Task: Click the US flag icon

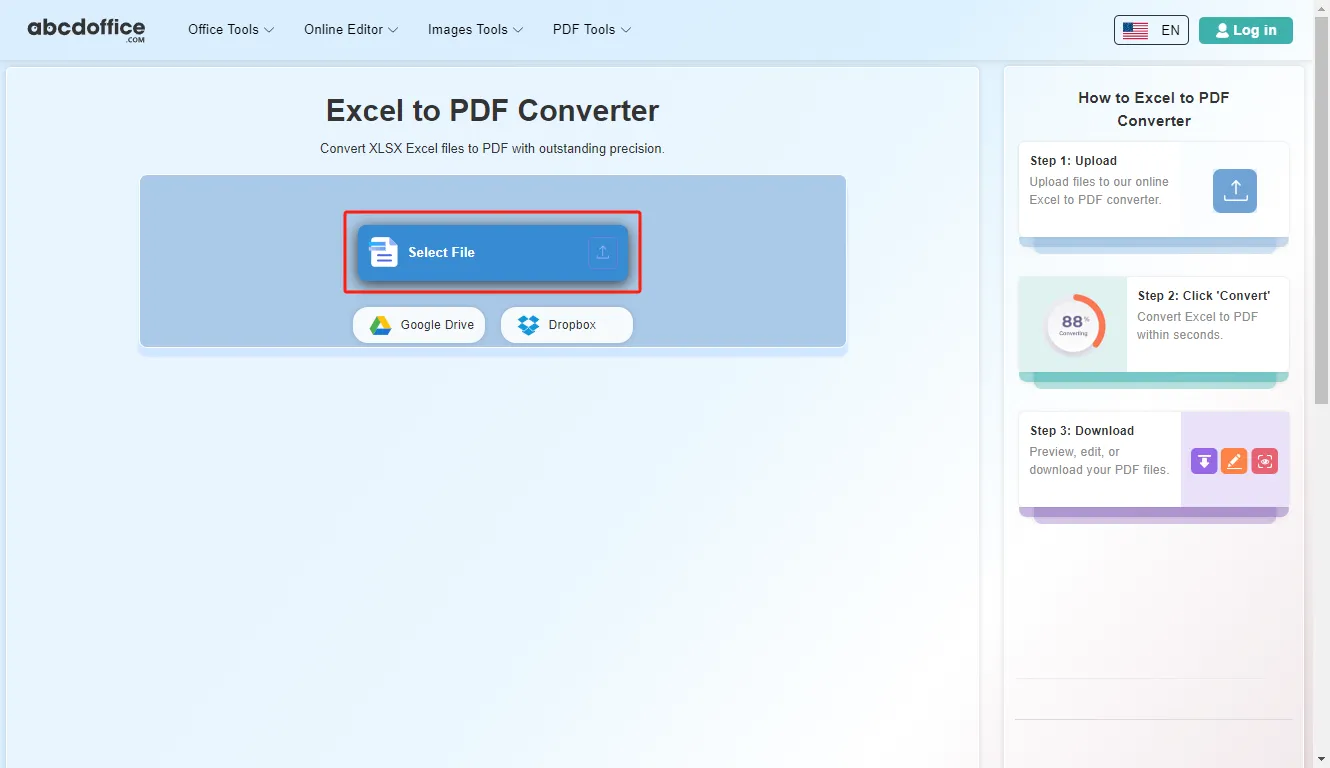Action: [1135, 31]
